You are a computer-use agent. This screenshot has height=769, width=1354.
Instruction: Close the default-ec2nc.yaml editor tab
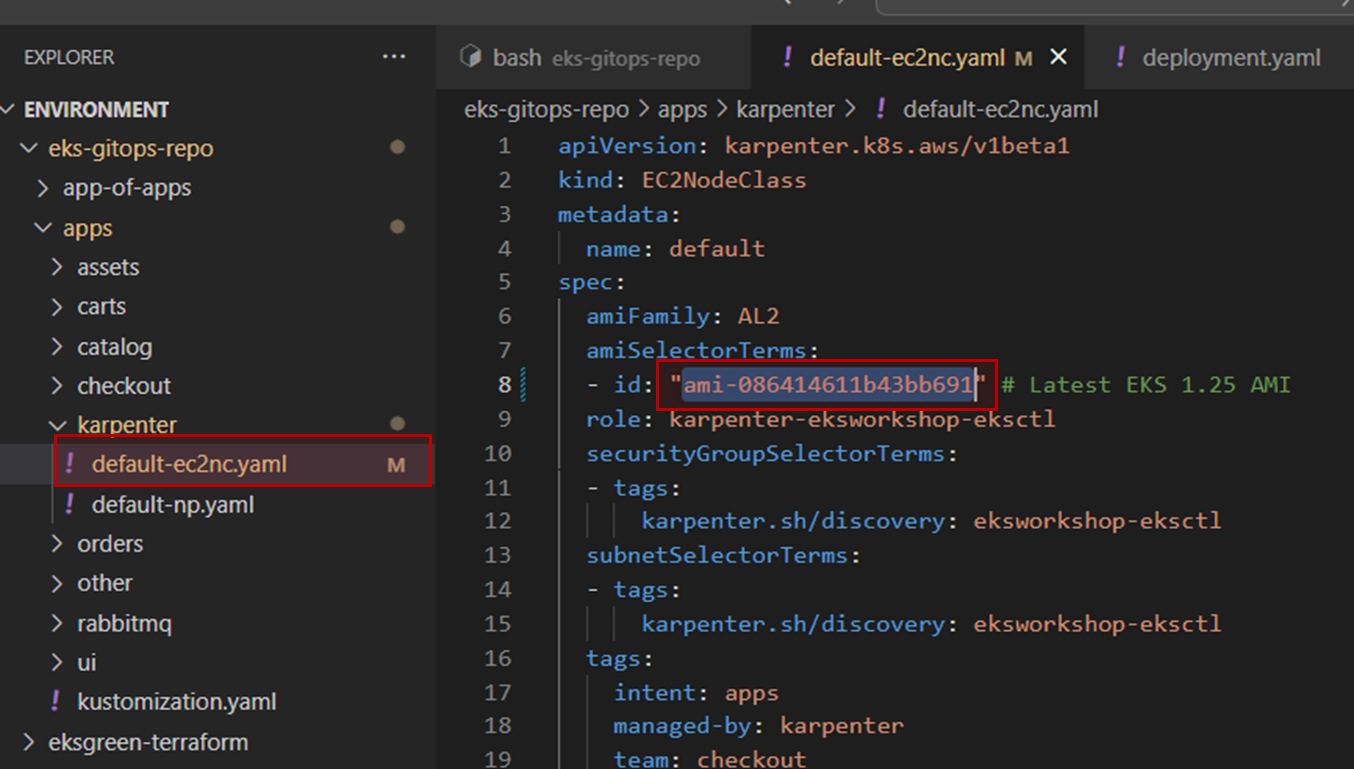(1058, 58)
